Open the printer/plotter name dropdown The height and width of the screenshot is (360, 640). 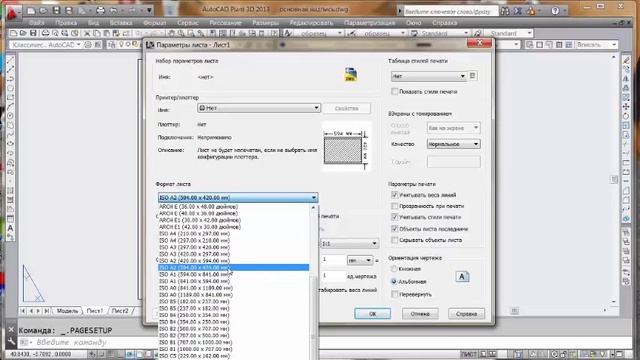[259, 108]
